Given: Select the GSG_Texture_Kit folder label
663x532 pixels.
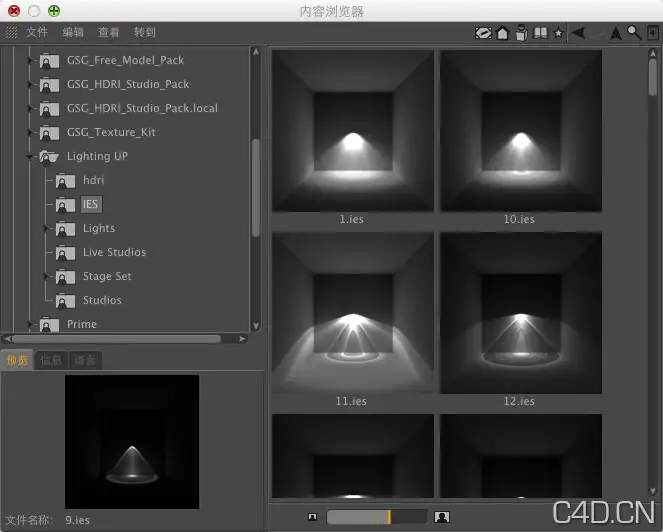Looking at the screenshot, I should 111,132.
